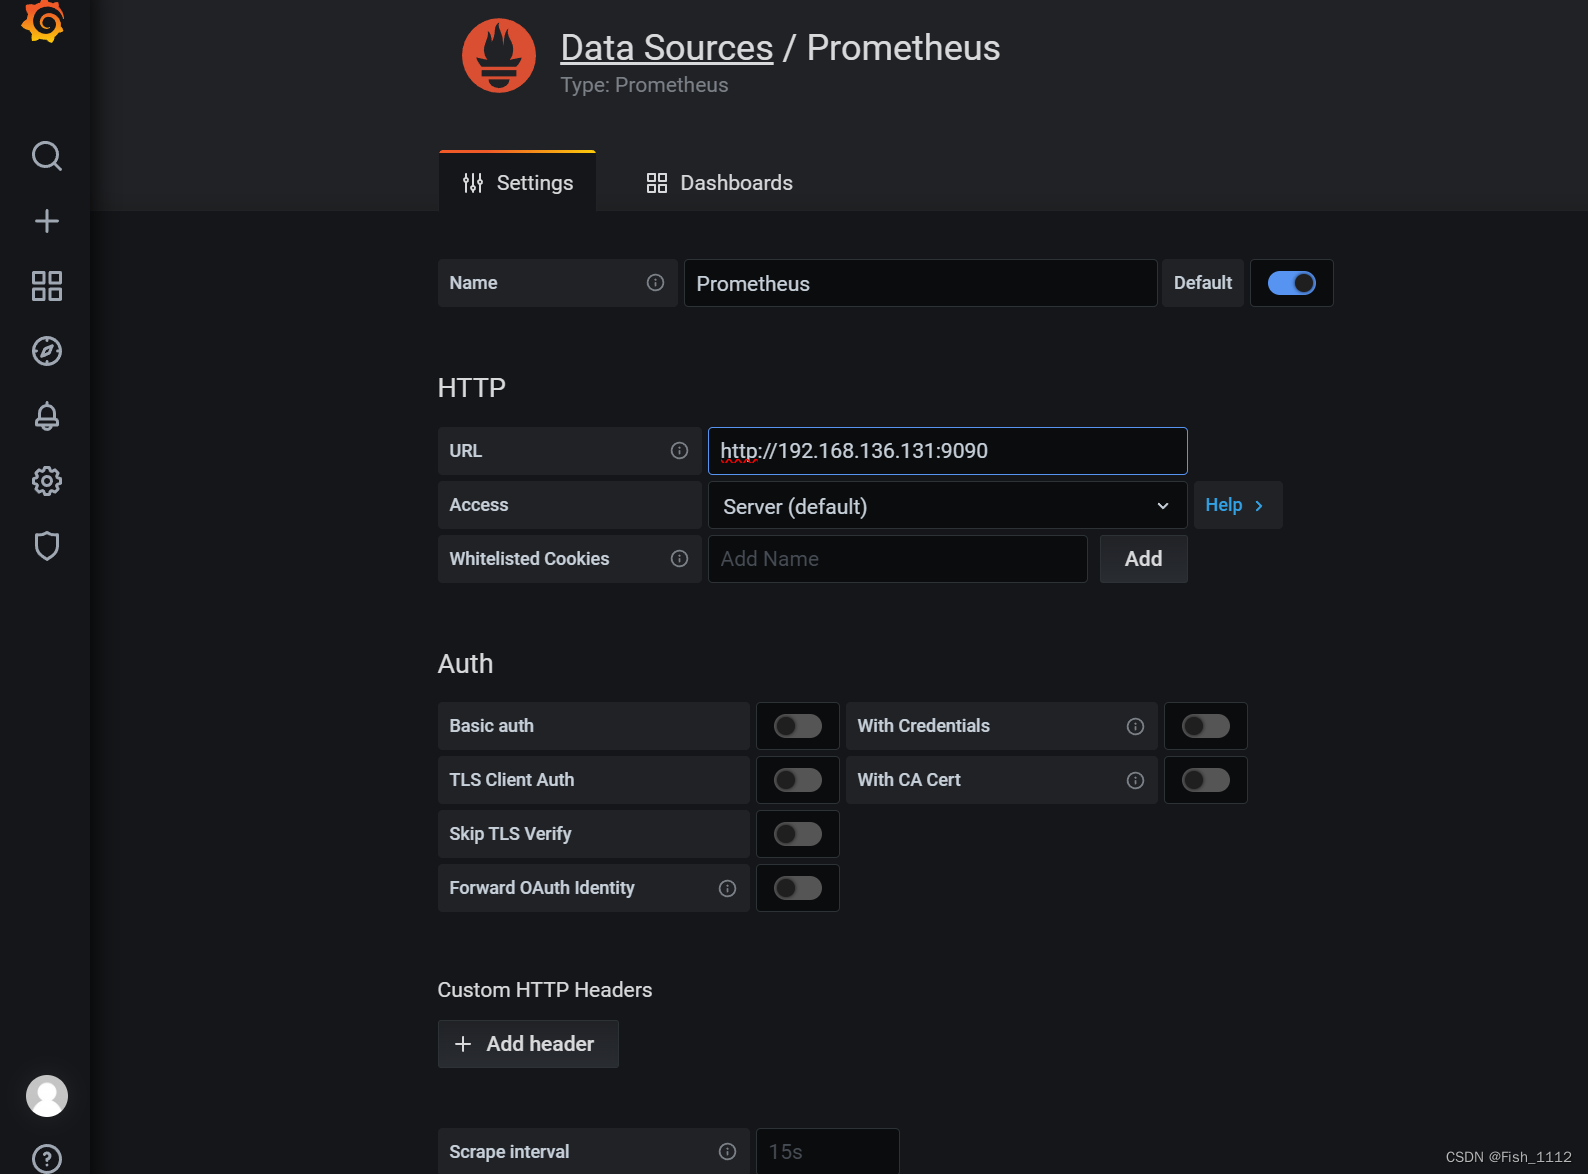Screen dimensions: 1588x1174
Task: Enable the Skip TLS Verify switch
Action: click(798, 834)
